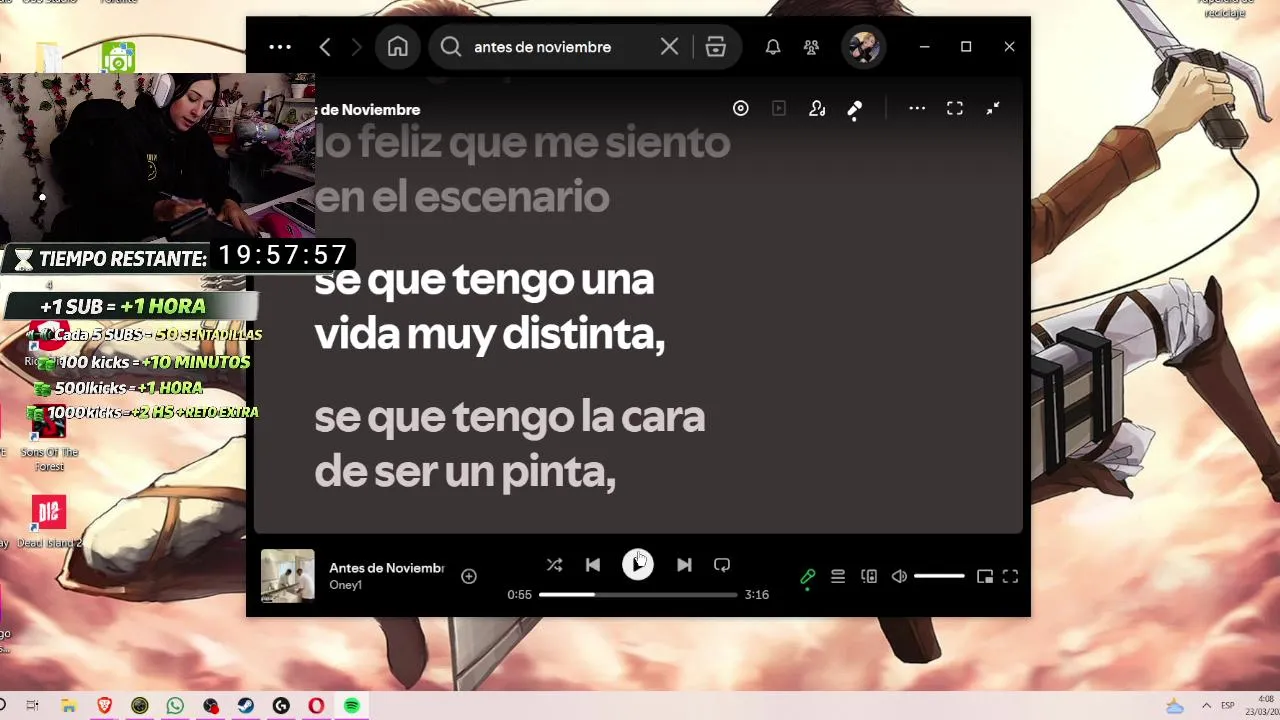Open Connect to a device
The height and width of the screenshot is (720, 1280).
[x=869, y=576]
